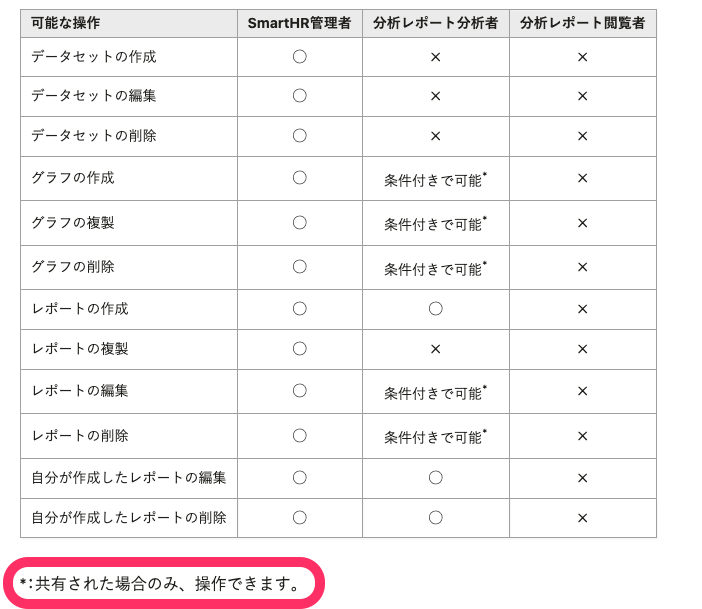Select the グラフの削除 row label

[73, 267]
